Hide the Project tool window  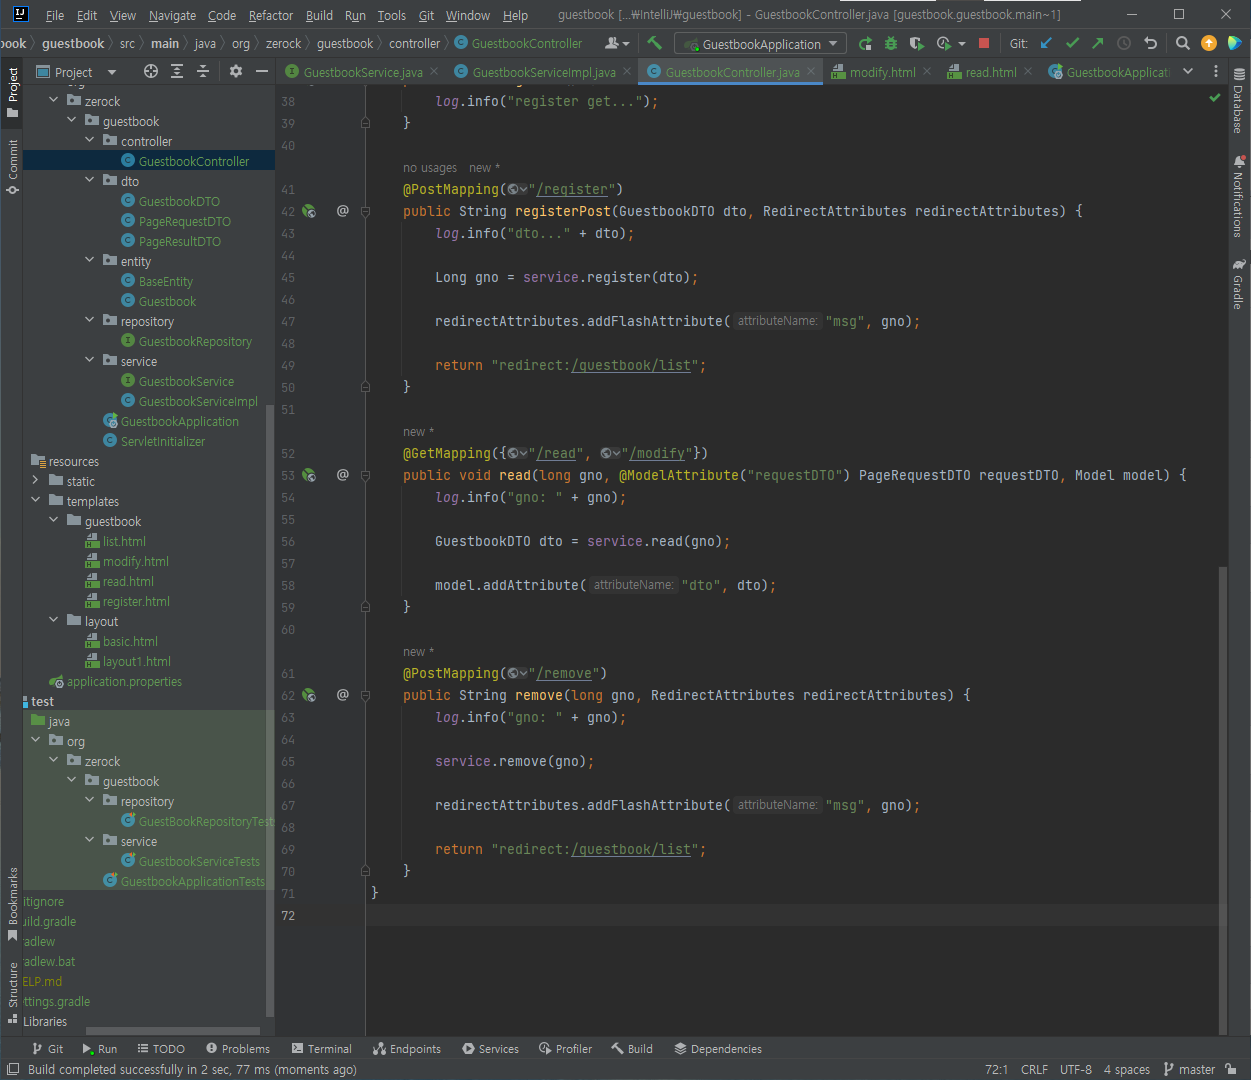click(x=262, y=71)
